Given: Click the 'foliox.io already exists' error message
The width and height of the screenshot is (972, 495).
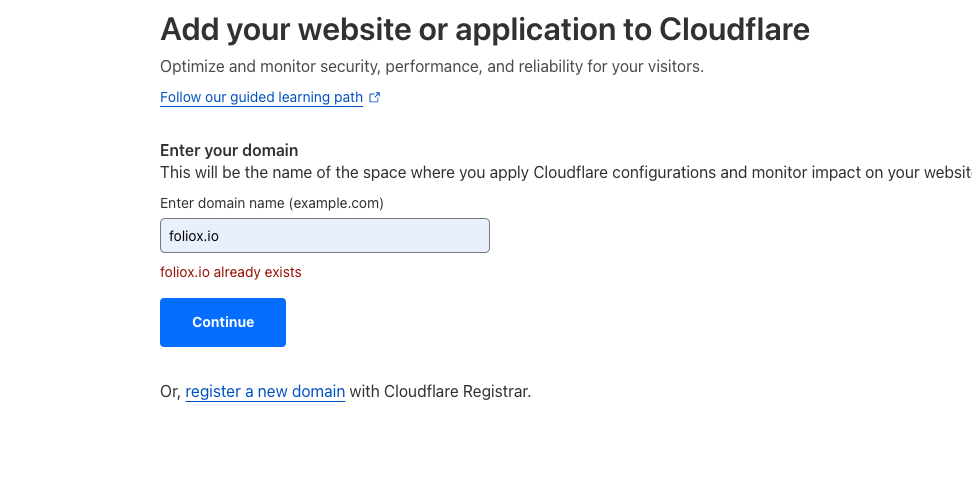Looking at the screenshot, I should click(231, 272).
